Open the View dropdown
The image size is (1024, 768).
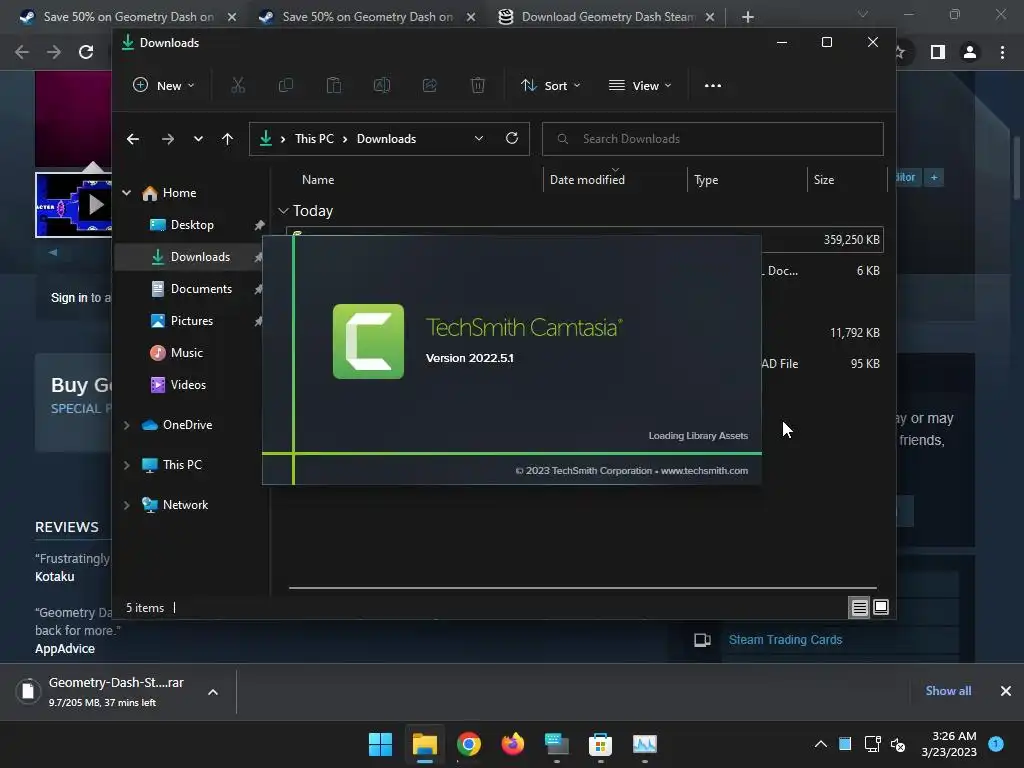640,86
